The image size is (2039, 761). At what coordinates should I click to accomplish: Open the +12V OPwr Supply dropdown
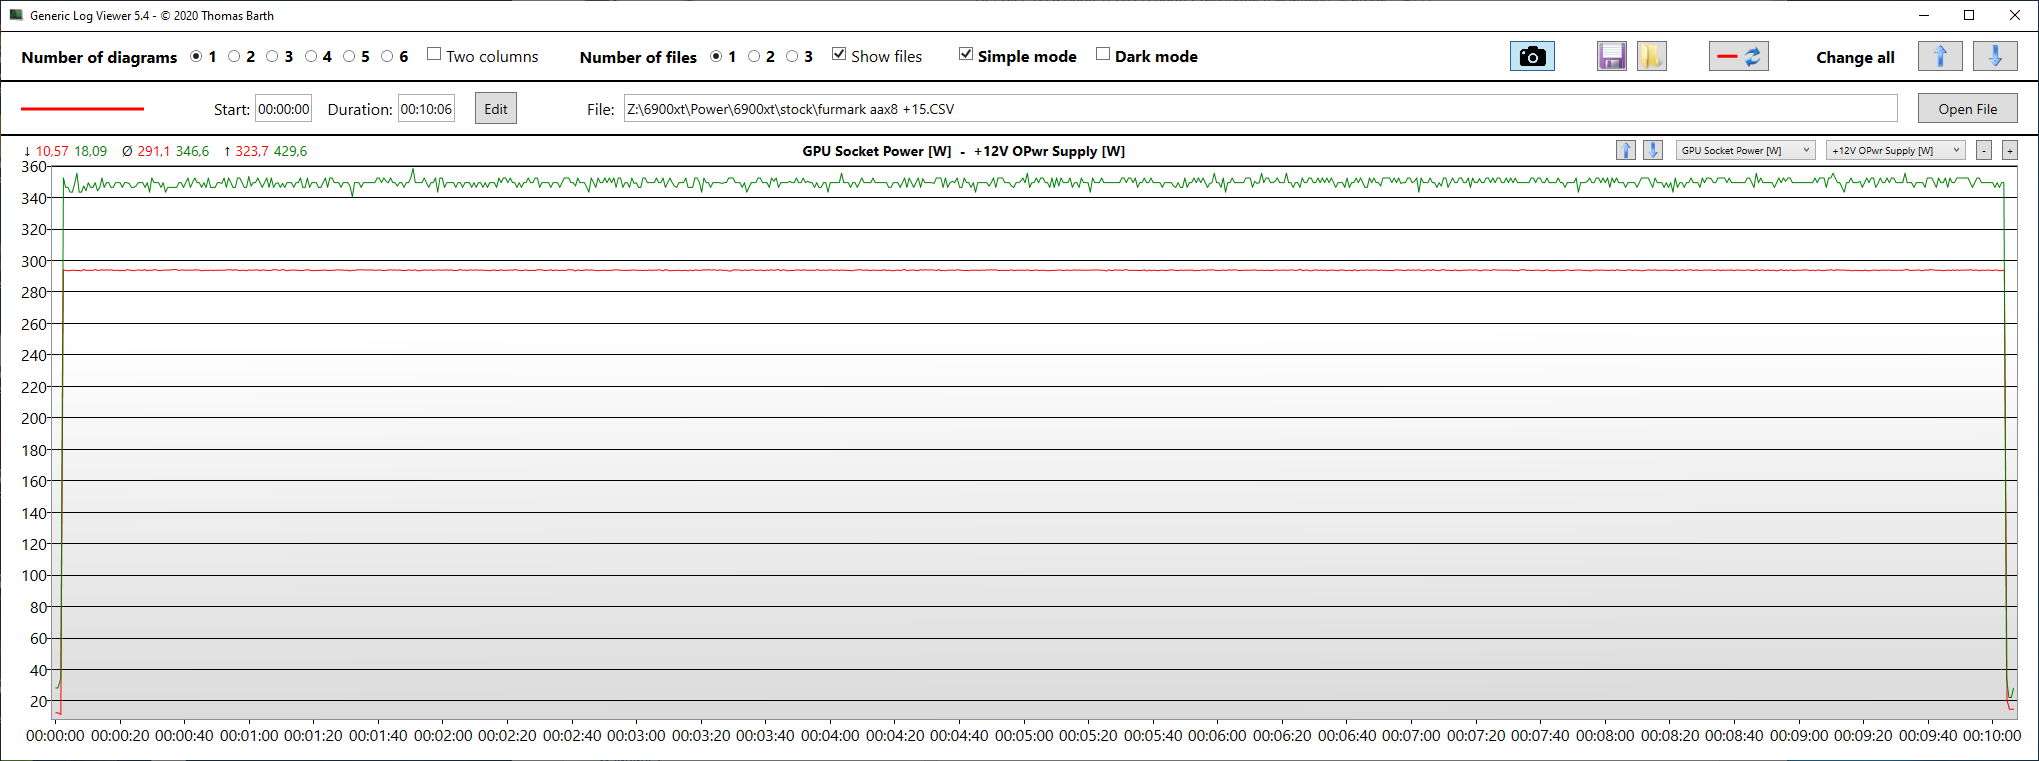[1896, 150]
